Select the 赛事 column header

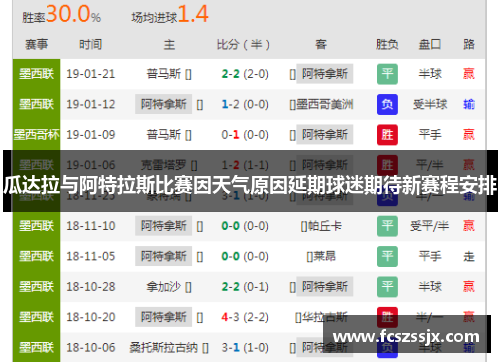pyautogui.click(x=36, y=44)
